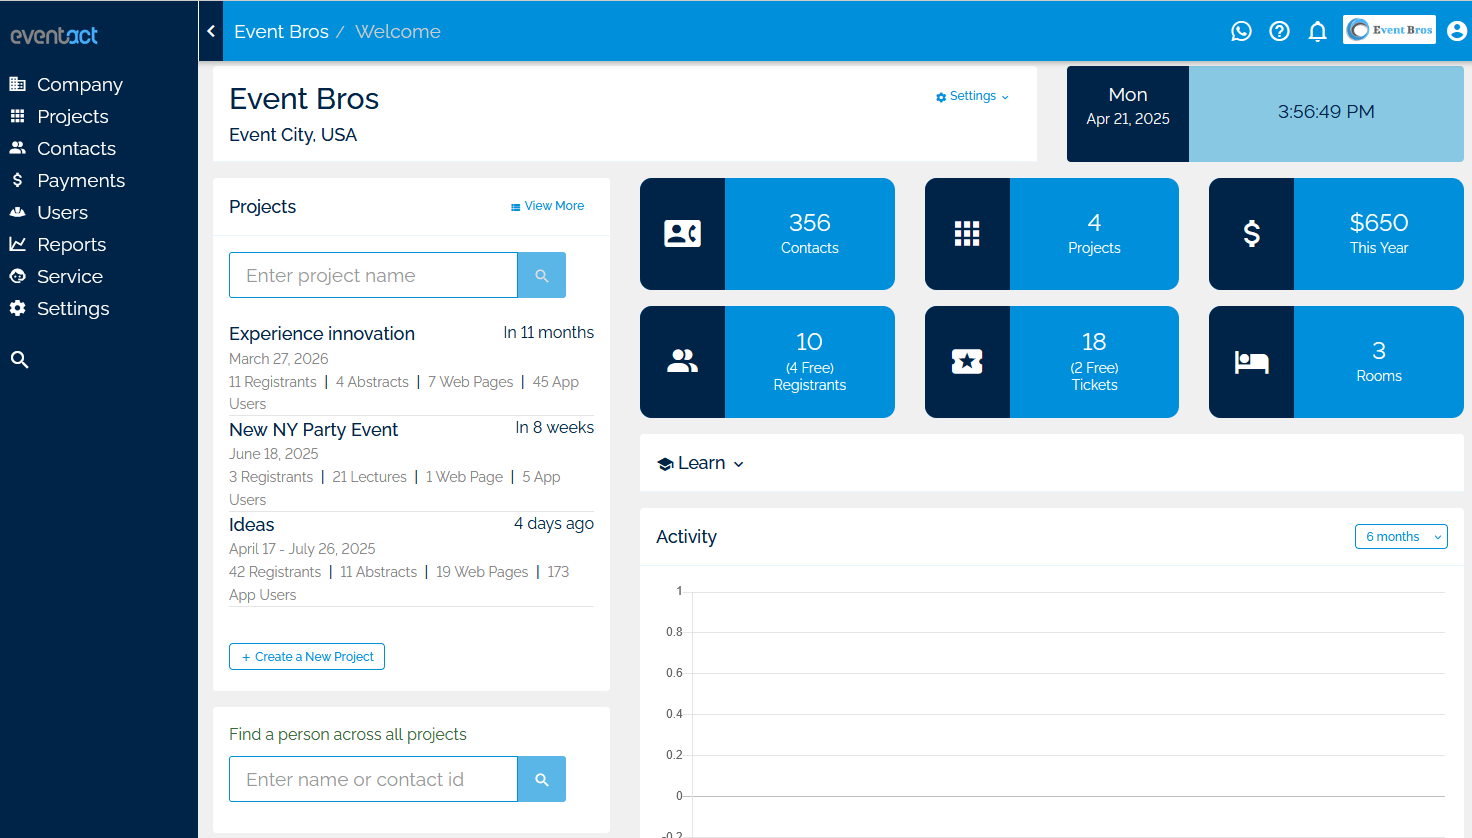1472x838 pixels.
Task: Focus the Enter name or contact id field
Action: point(373,779)
